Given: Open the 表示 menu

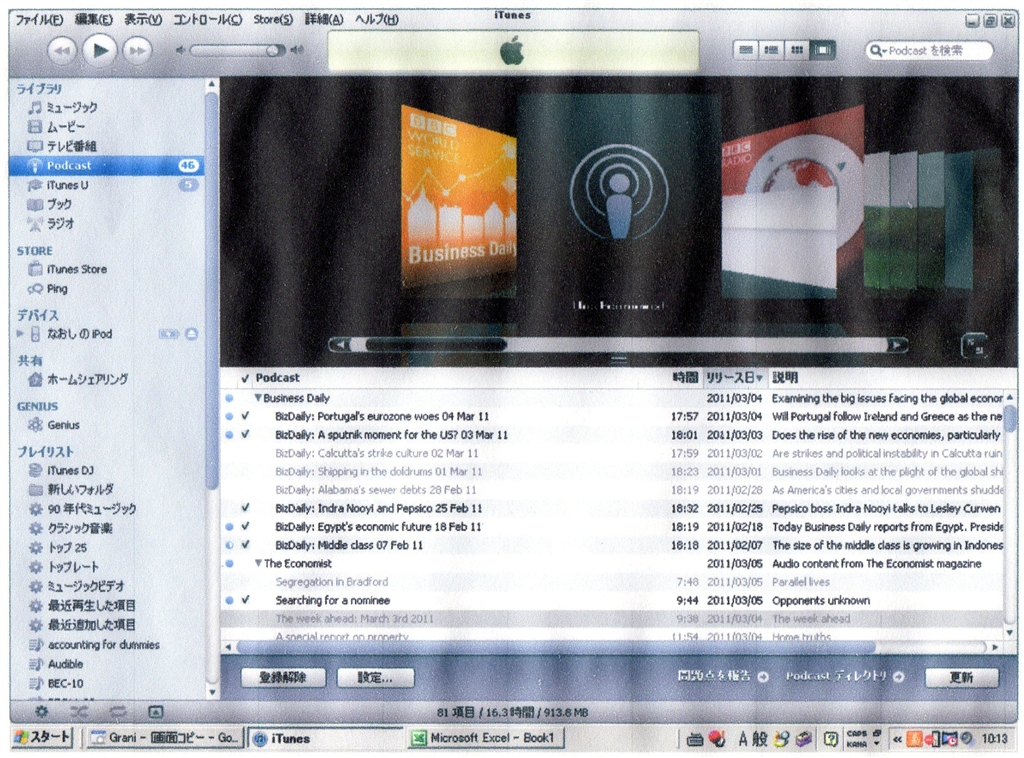Looking at the screenshot, I should (x=142, y=20).
